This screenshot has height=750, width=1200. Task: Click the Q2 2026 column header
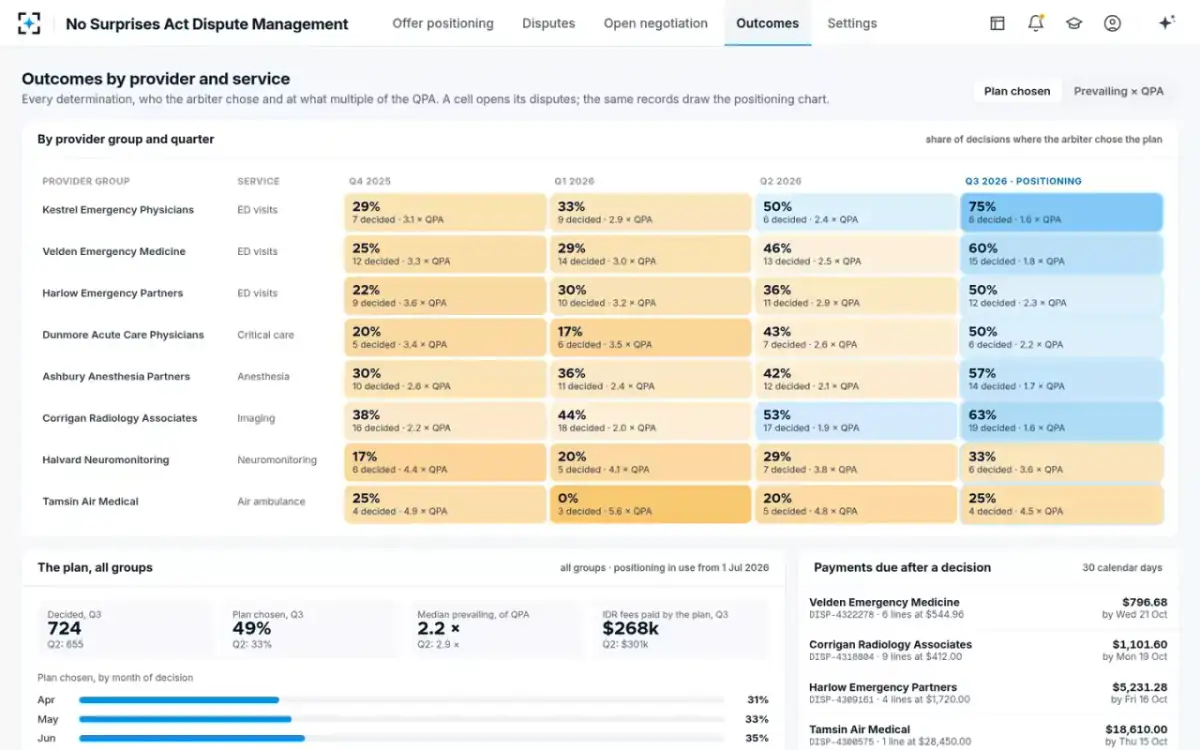pyautogui.click(x=781, y=181)
